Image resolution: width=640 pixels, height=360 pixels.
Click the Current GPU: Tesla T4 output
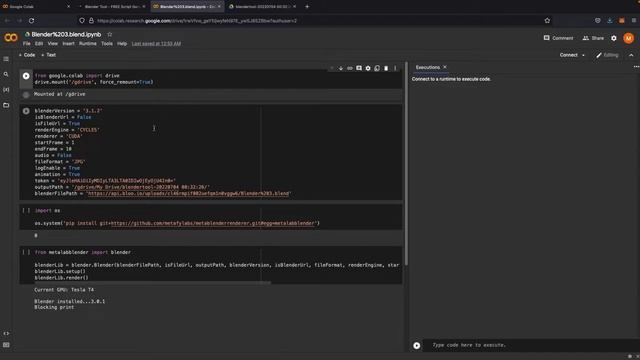pyautogui.click(x=64, y=290)
